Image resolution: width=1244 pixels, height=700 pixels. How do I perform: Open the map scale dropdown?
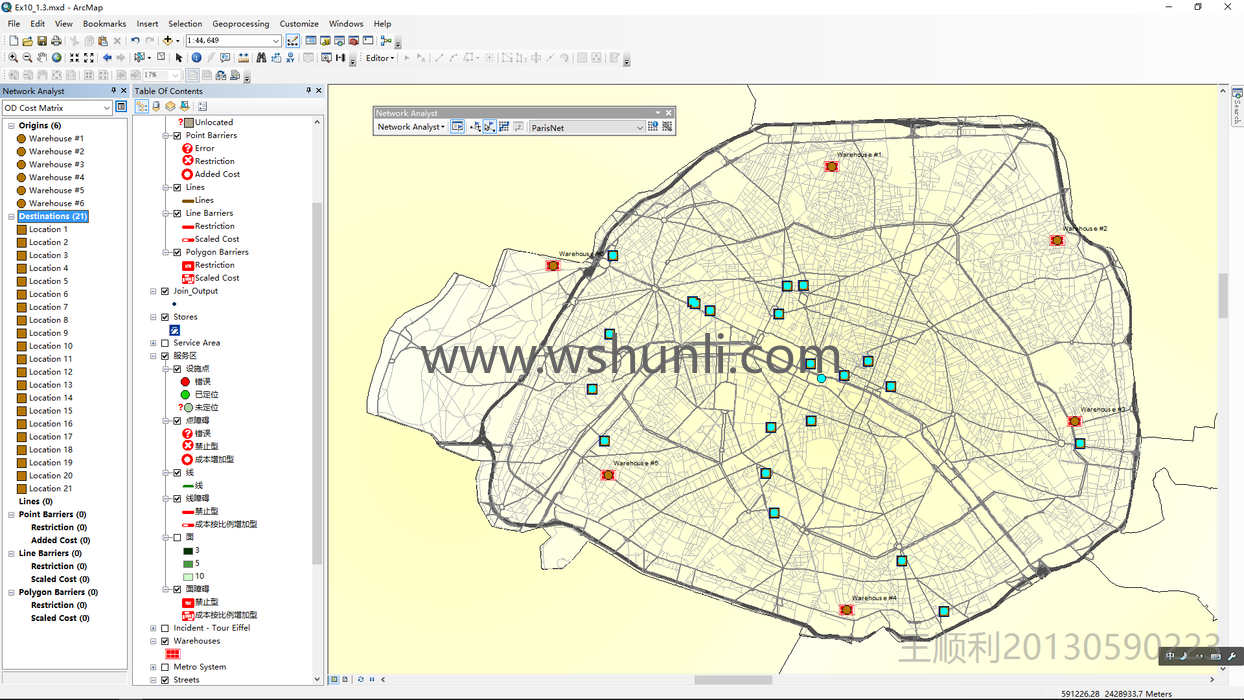[276, 41]
